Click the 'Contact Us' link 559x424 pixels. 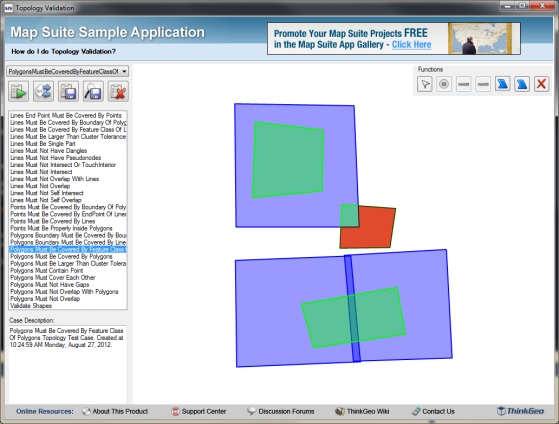pyautogui.click(x=434, y=412)
